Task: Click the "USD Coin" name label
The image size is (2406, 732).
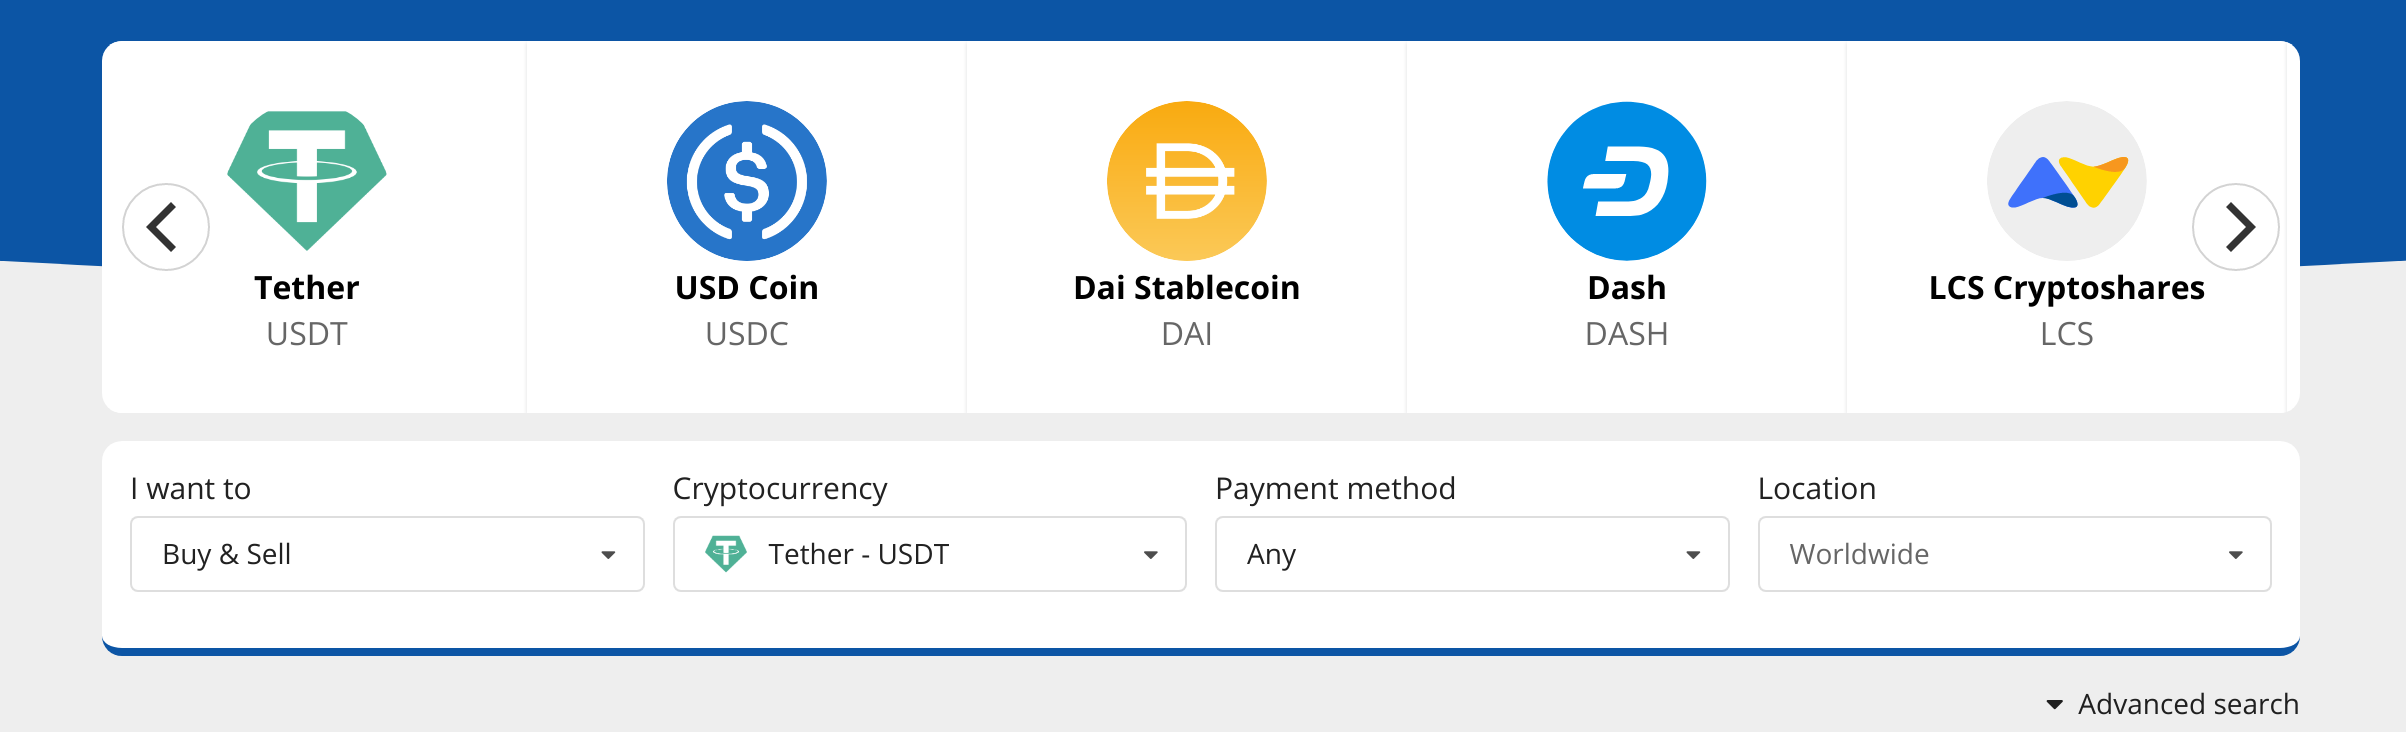Action: point(747,288)
